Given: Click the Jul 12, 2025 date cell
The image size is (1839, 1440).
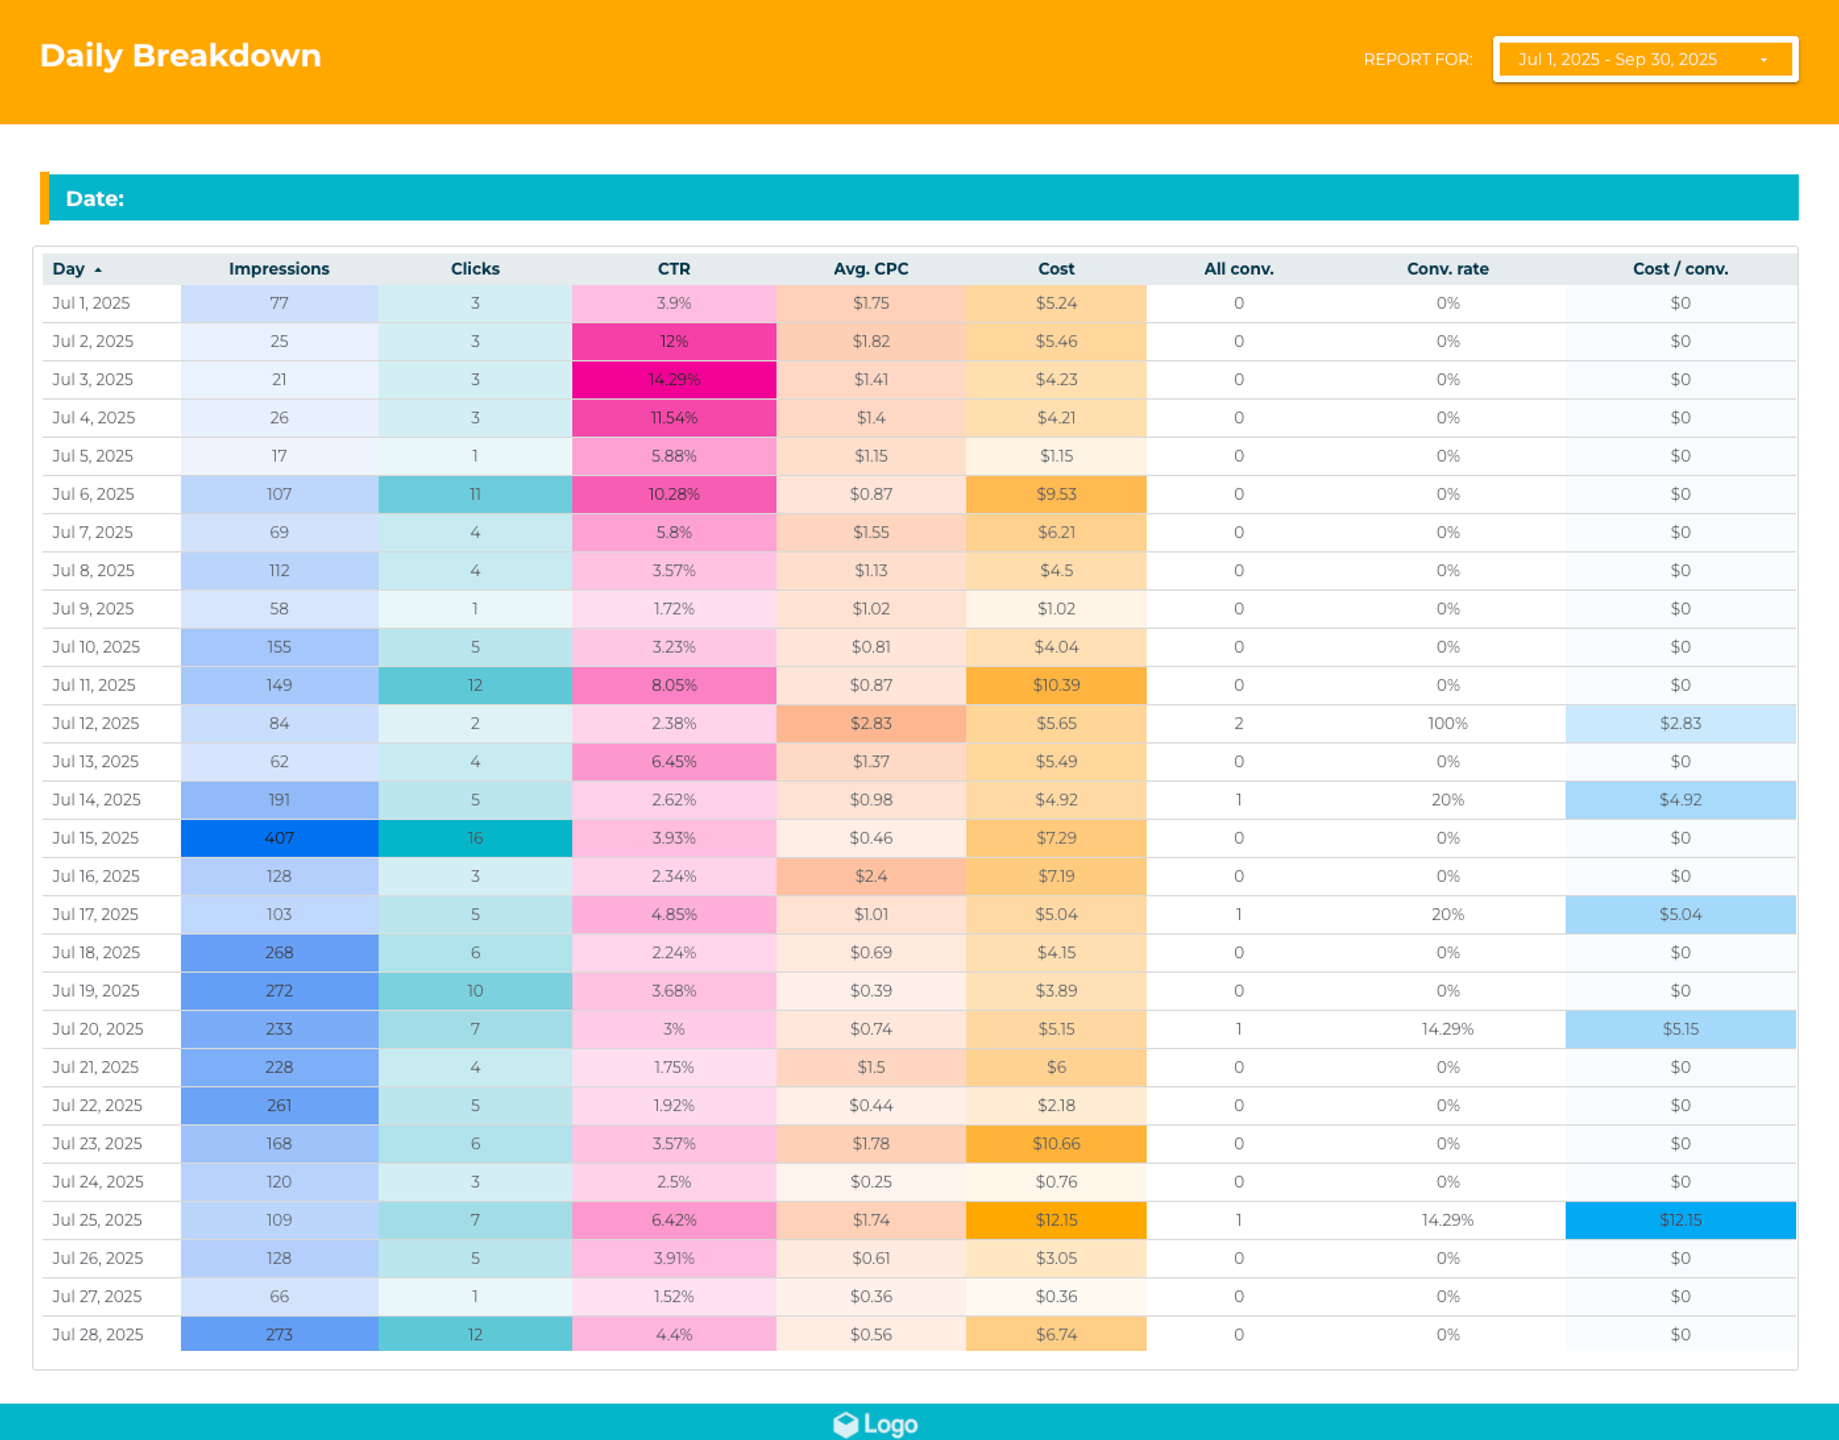Looking at the screenshot, I should click(x=96, y=723).
